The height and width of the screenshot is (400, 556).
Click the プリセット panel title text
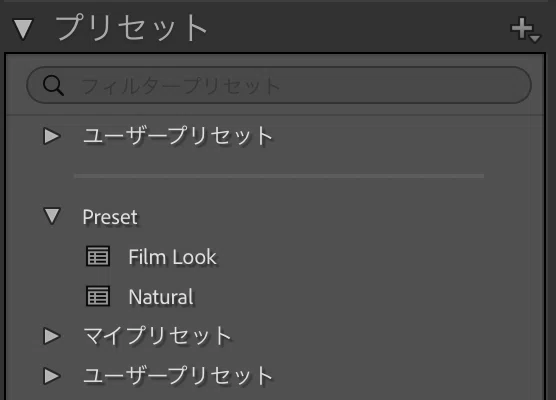pyautogui.click(x=131, y=28)
